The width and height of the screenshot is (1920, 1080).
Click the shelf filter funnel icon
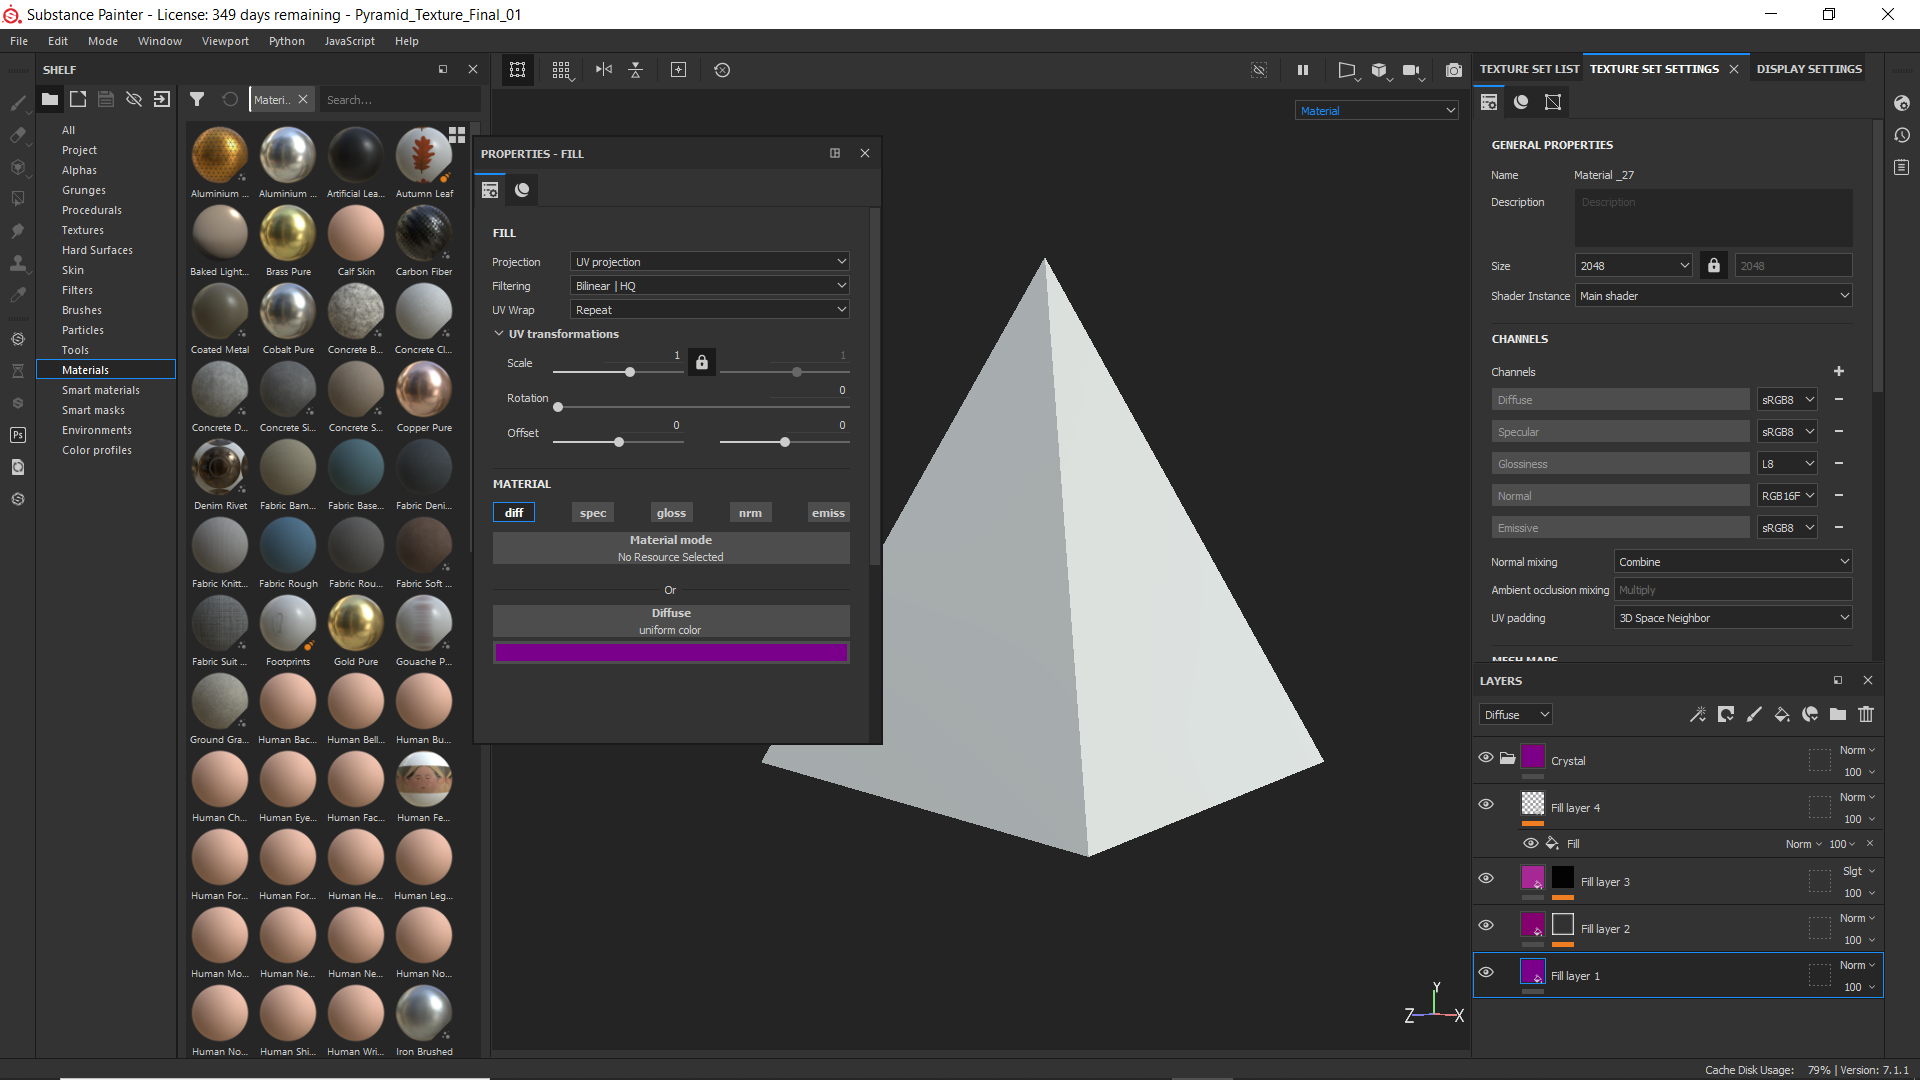[x=197, y=99]
